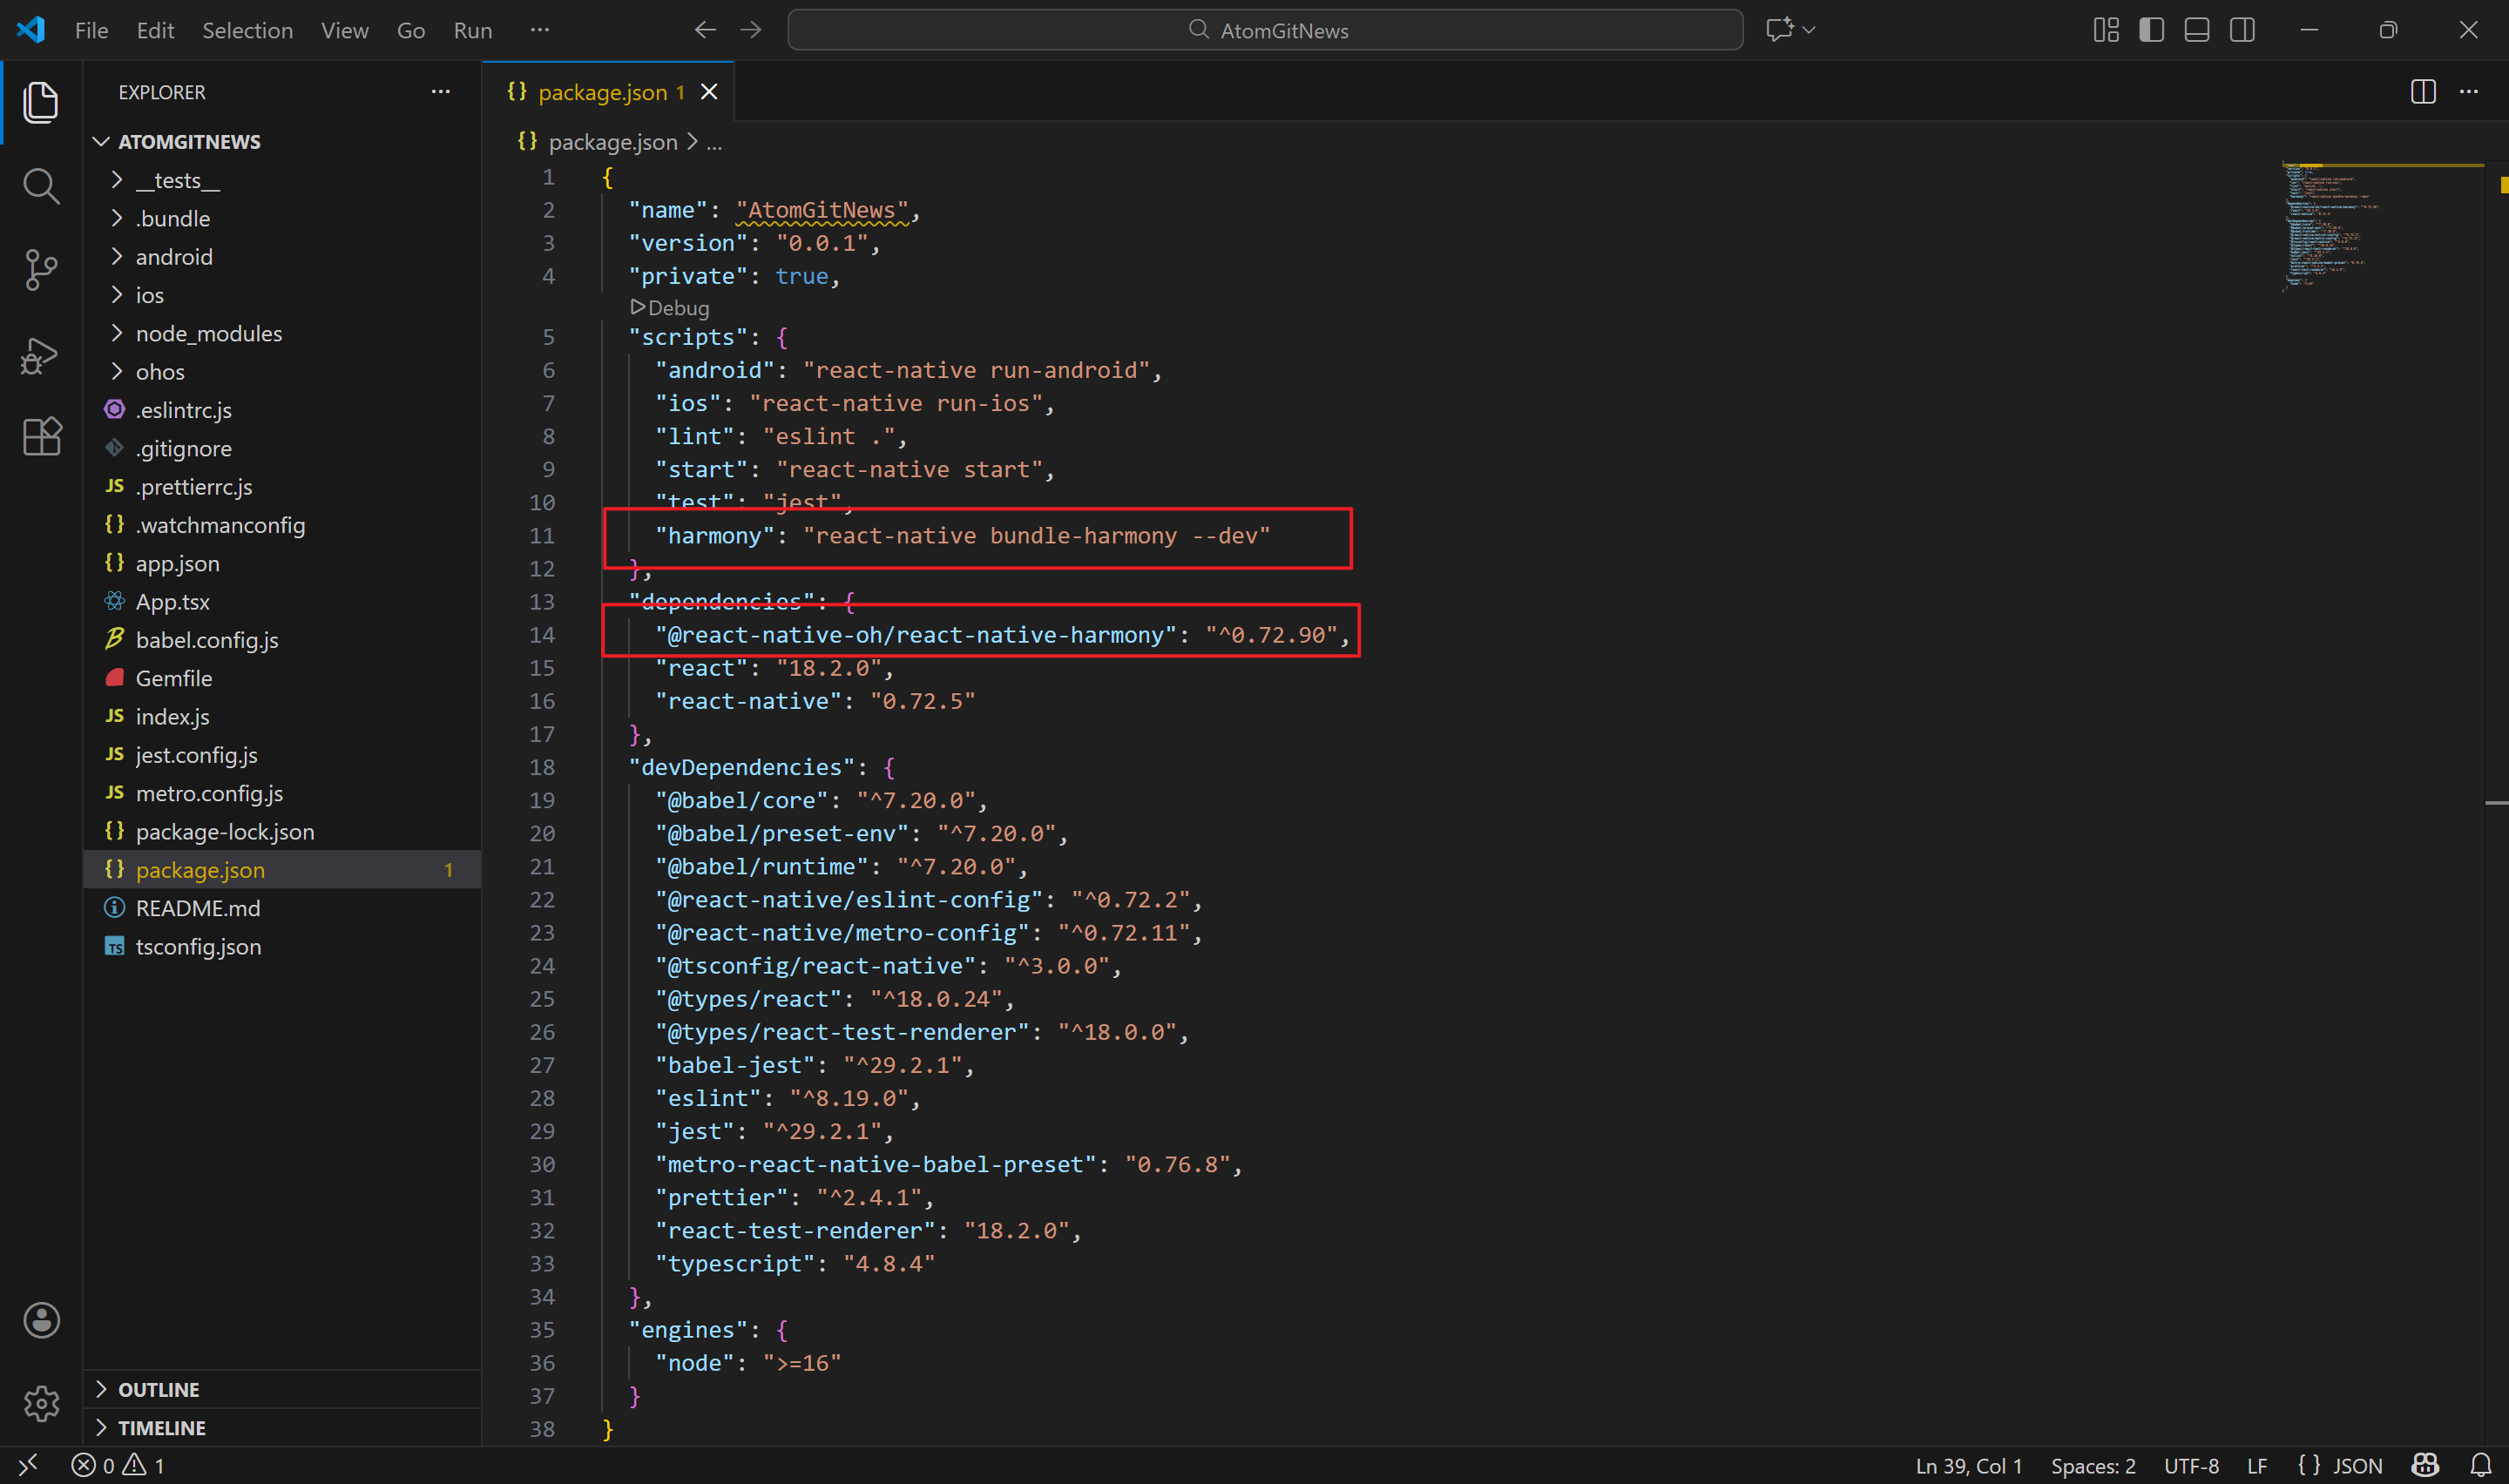Screen dimensions: 2509x1484
Task: Click the AtomGitNews command center search box
Action: click(1265, 30)
